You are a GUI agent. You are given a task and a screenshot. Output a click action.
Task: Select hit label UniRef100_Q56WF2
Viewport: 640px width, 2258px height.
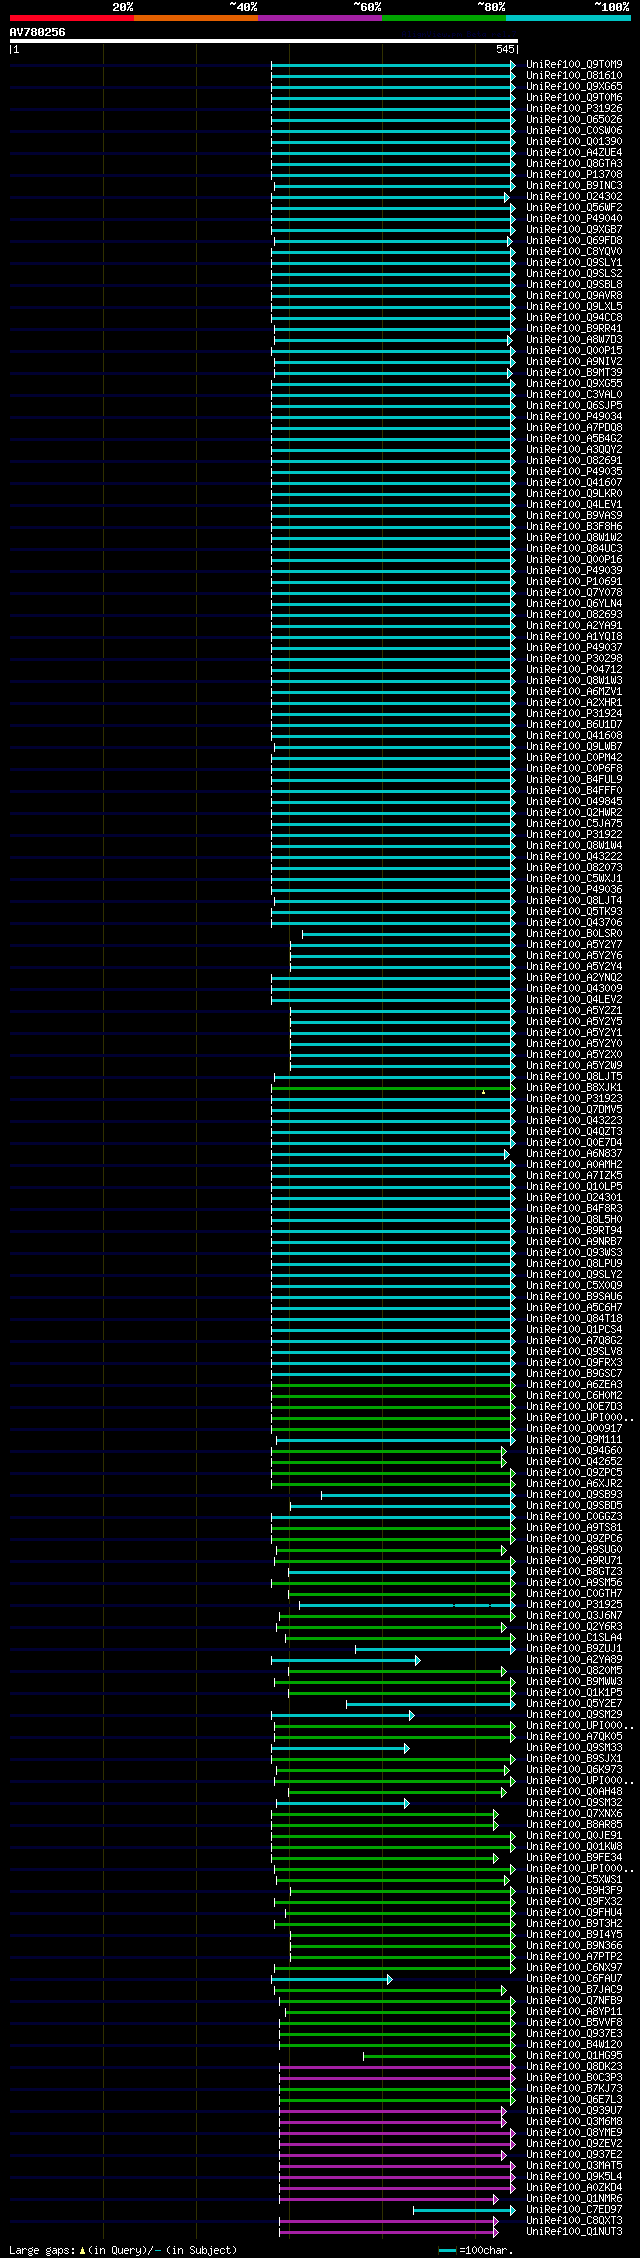(574, 208)
